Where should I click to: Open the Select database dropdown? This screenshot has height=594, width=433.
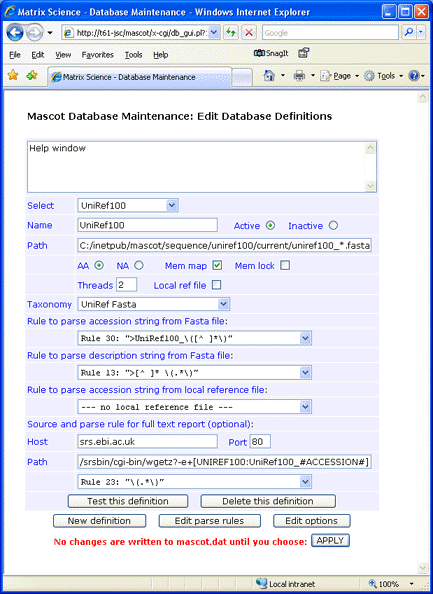(128, 205)
